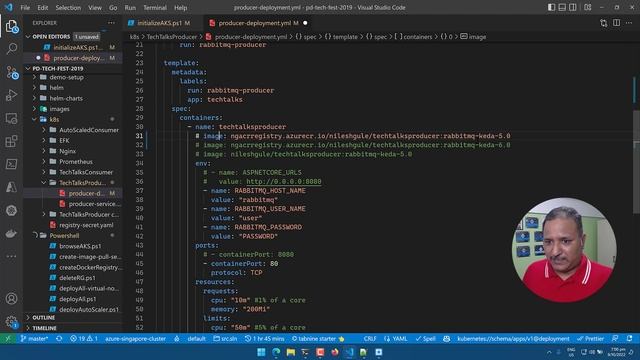Viewport: 640px width, 360px height.
Task: Open editor more actions menu
Action: (629, 23)
